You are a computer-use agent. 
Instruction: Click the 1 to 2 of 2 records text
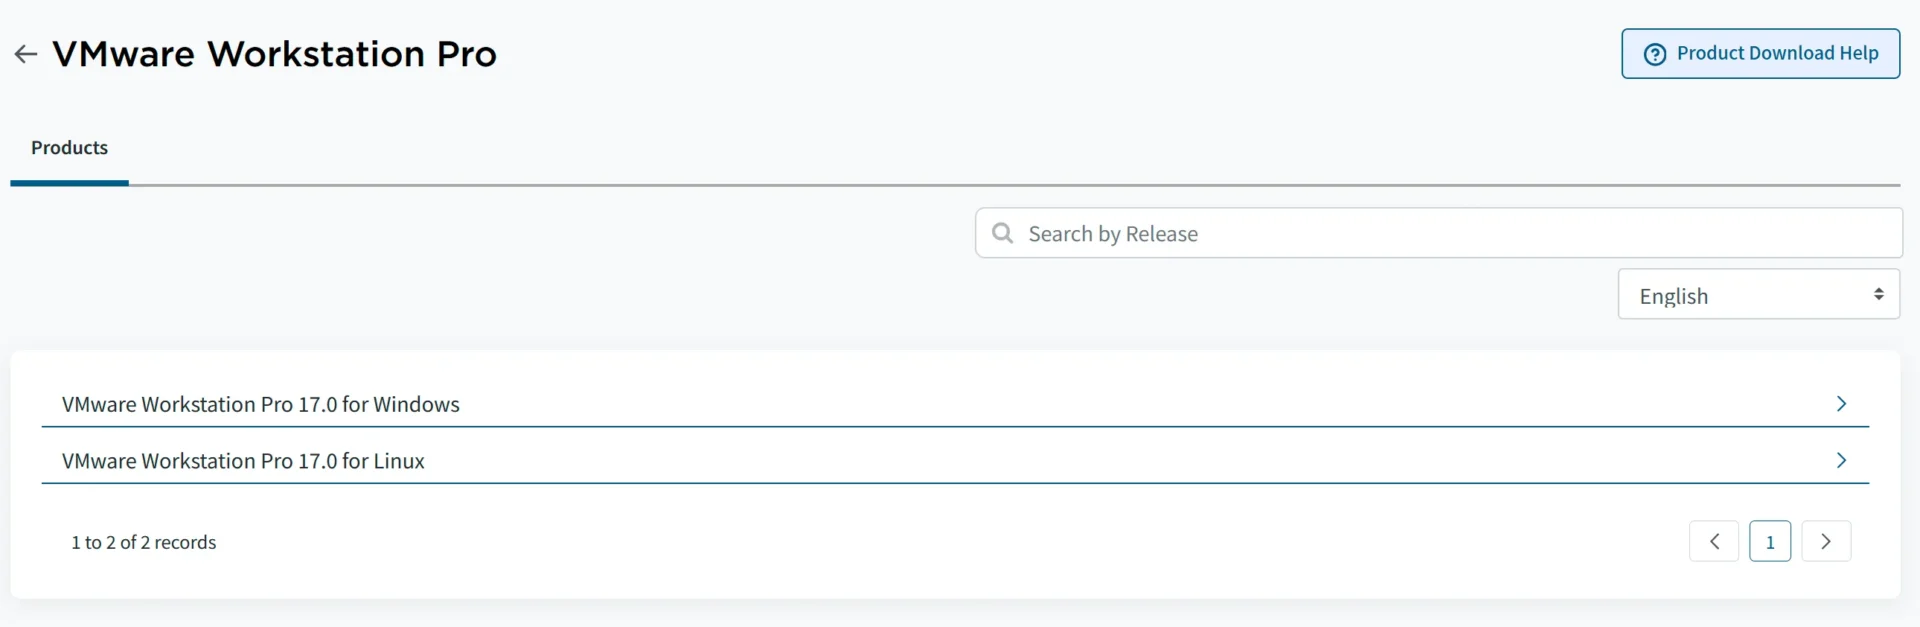[144, 542]
